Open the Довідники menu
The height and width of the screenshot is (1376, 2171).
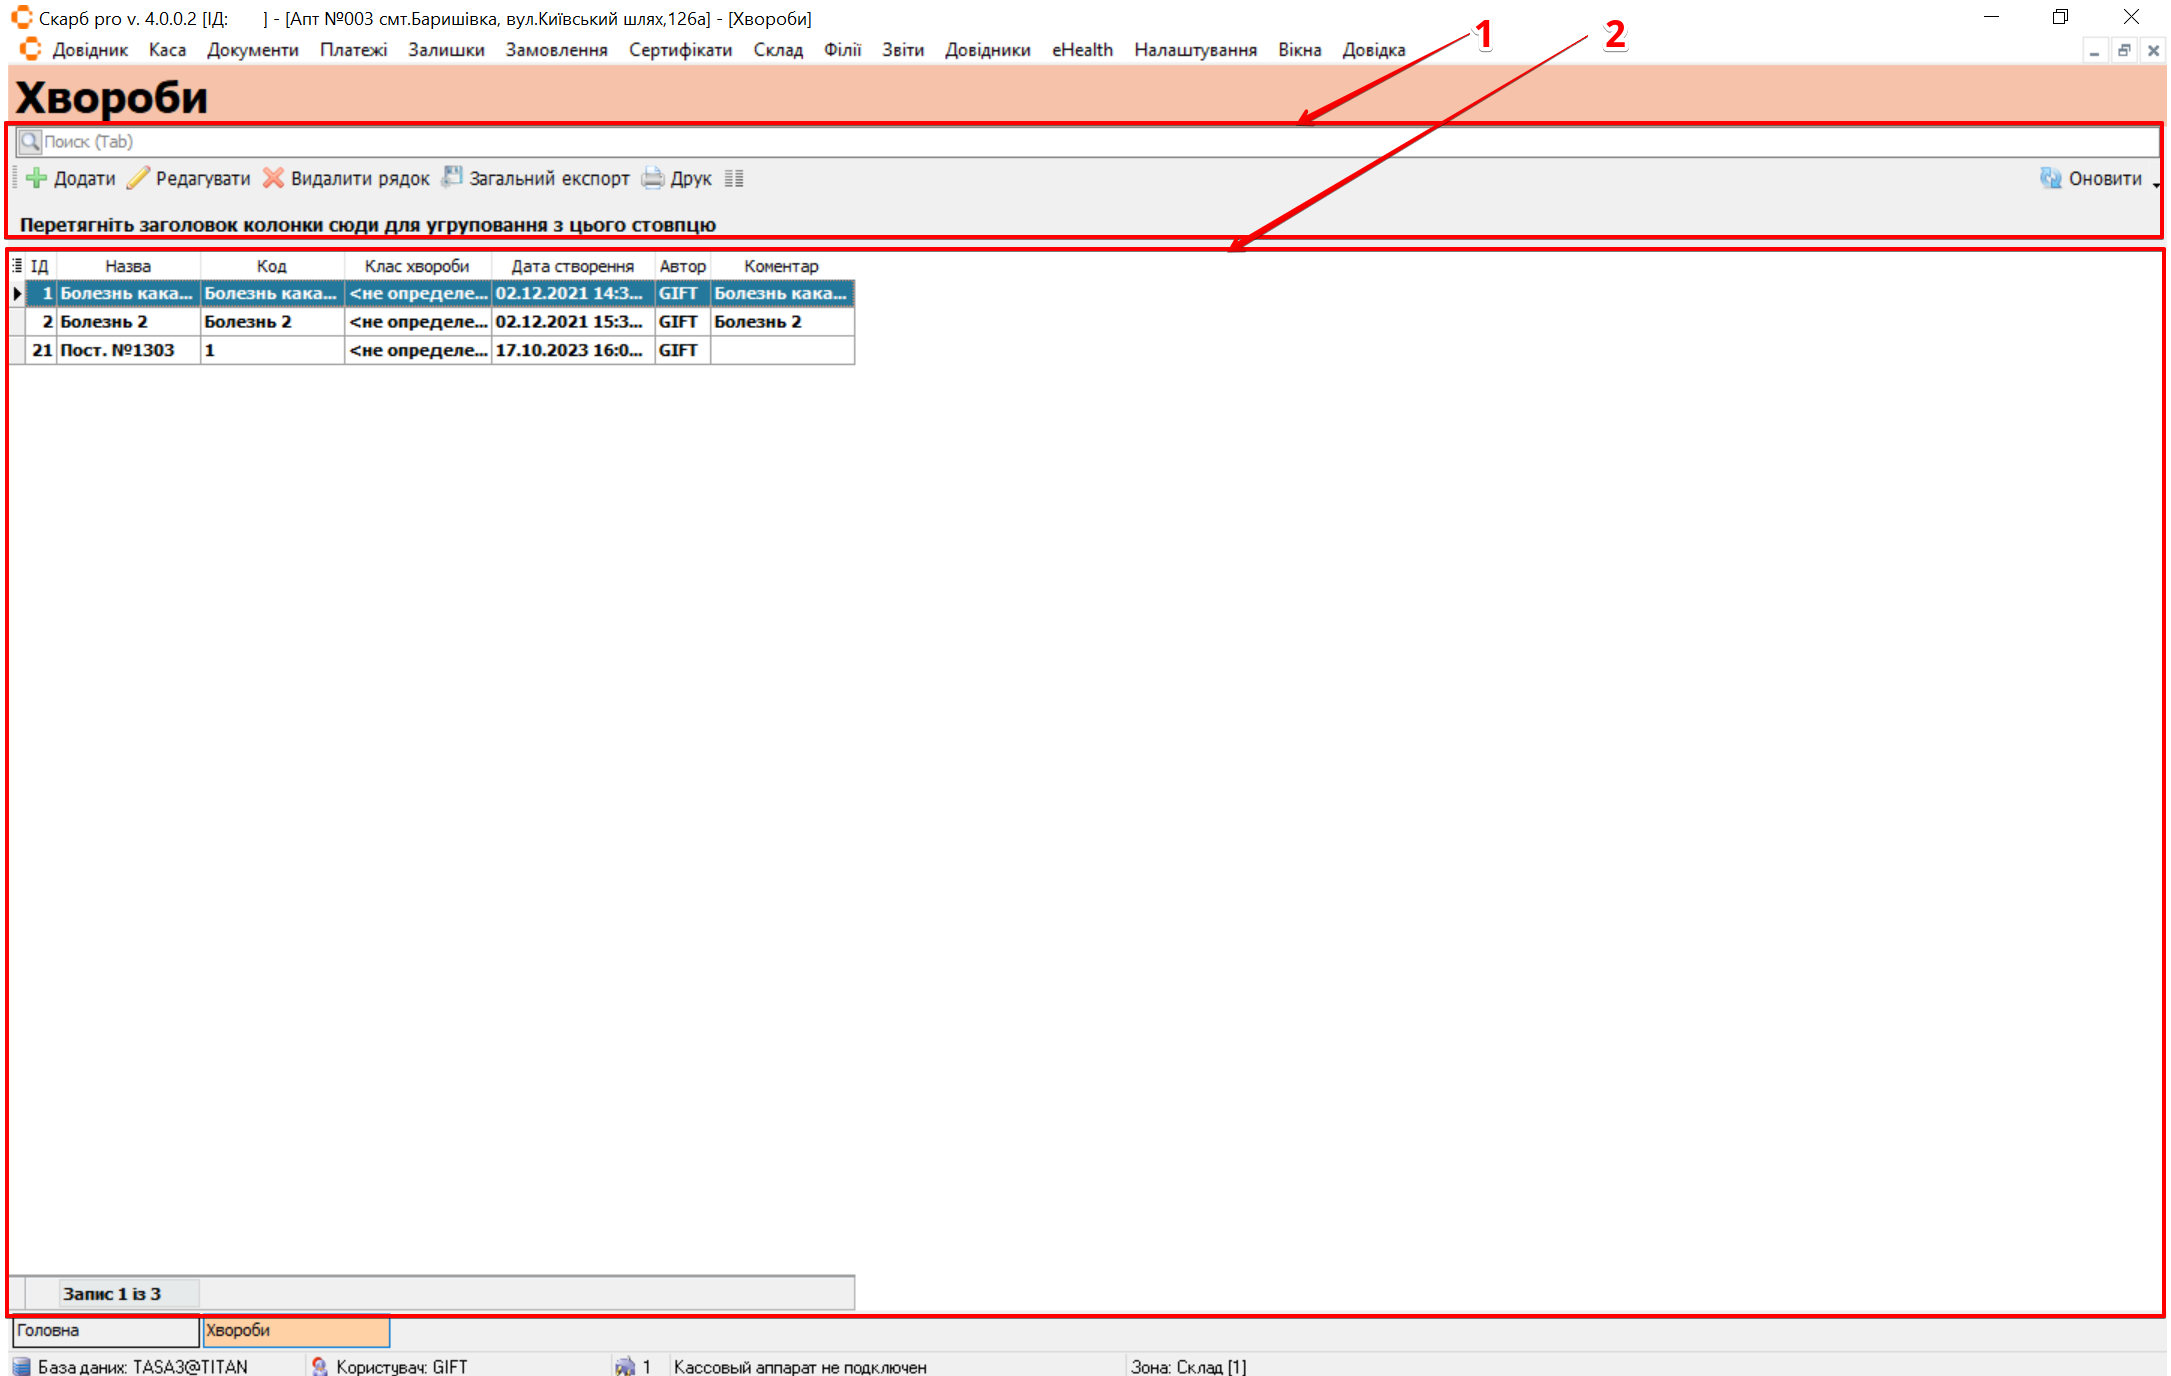click(987, 50)
